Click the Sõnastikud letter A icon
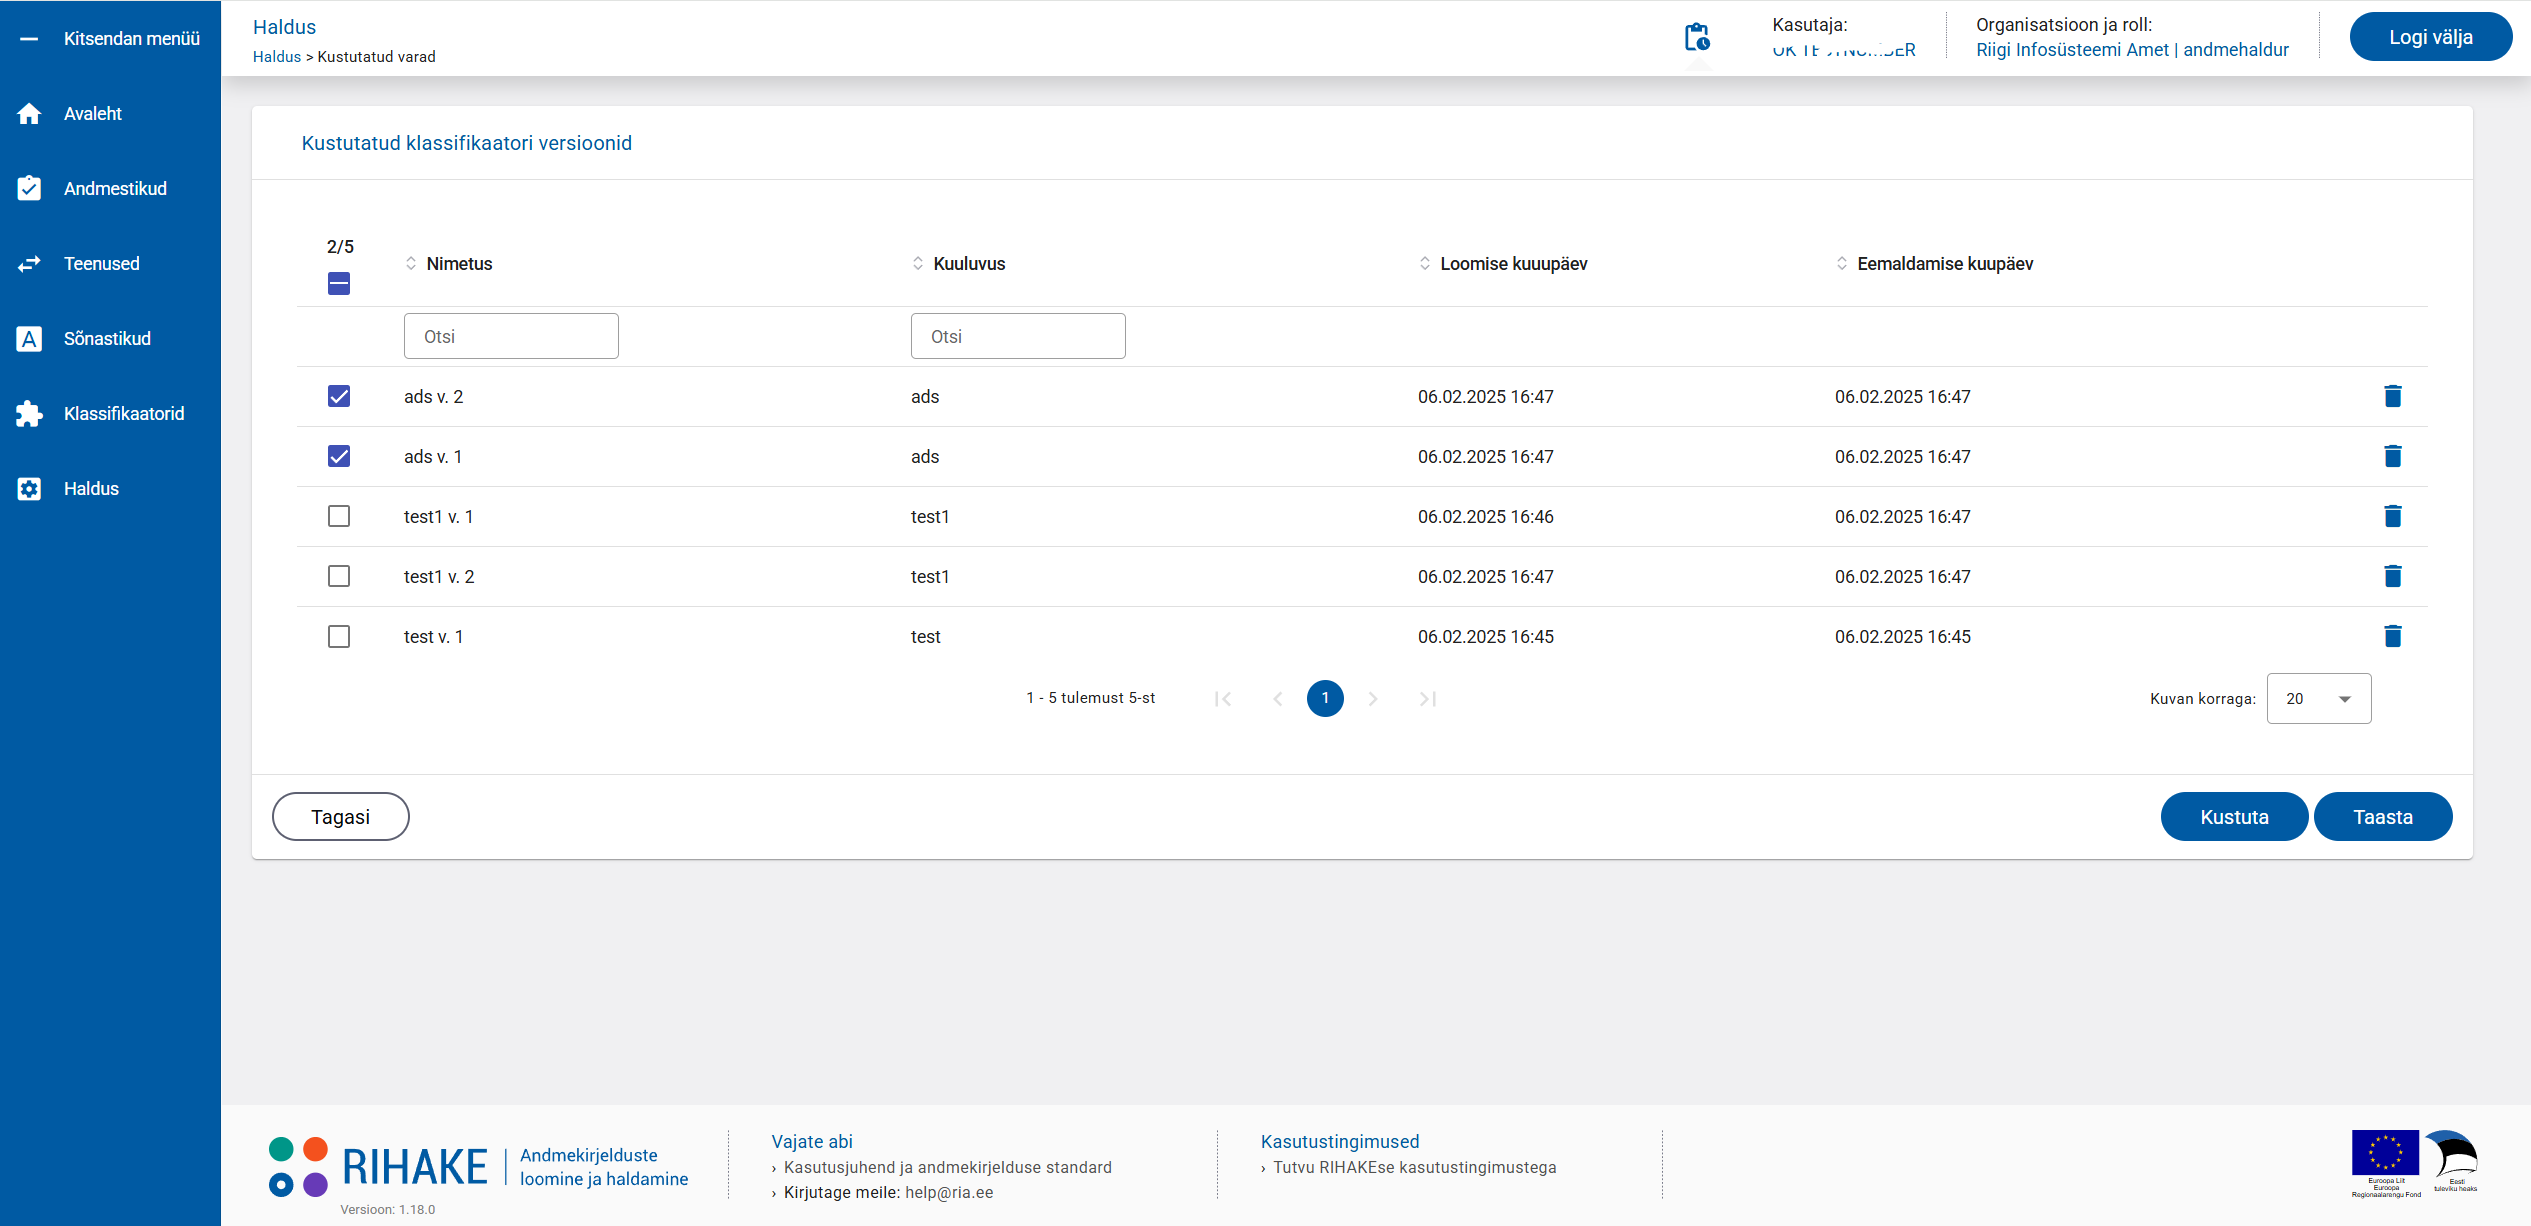The height and width of the screenshot is (1226, 2531). (x=30, y=339)
